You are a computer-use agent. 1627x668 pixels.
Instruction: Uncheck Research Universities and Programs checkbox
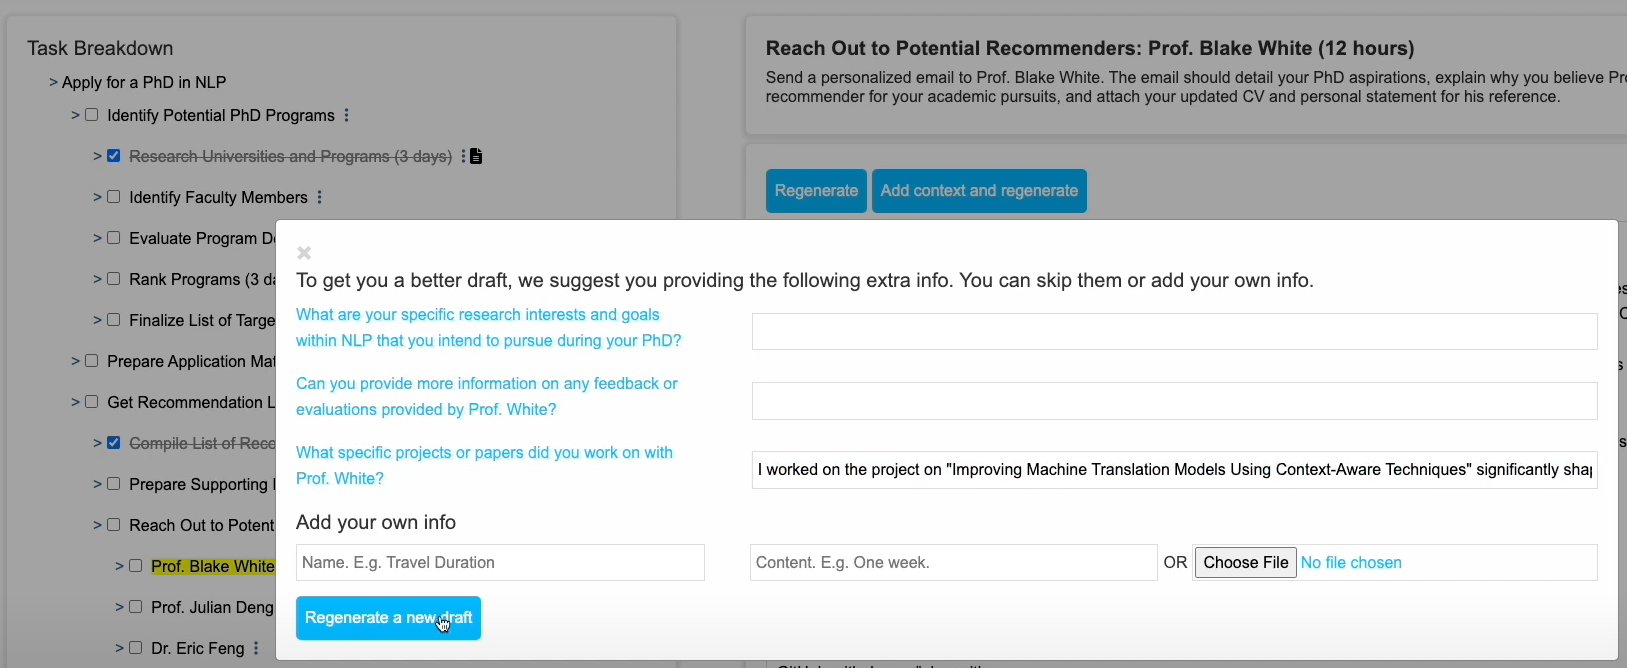(114, 156)
